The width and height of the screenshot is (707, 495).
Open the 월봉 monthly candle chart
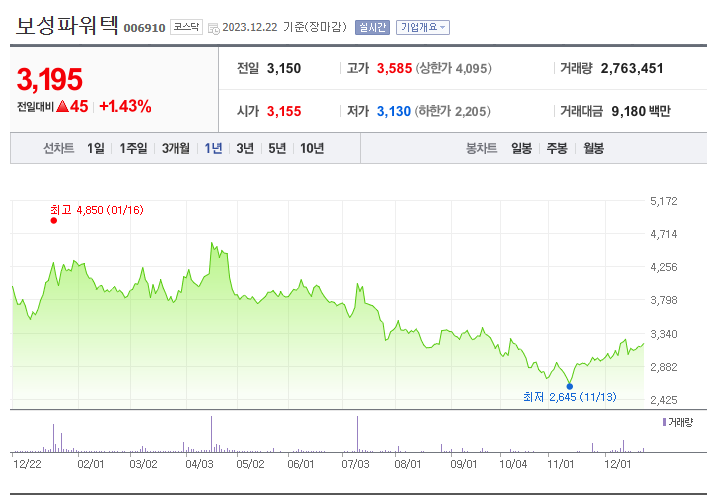coord(593,148)
